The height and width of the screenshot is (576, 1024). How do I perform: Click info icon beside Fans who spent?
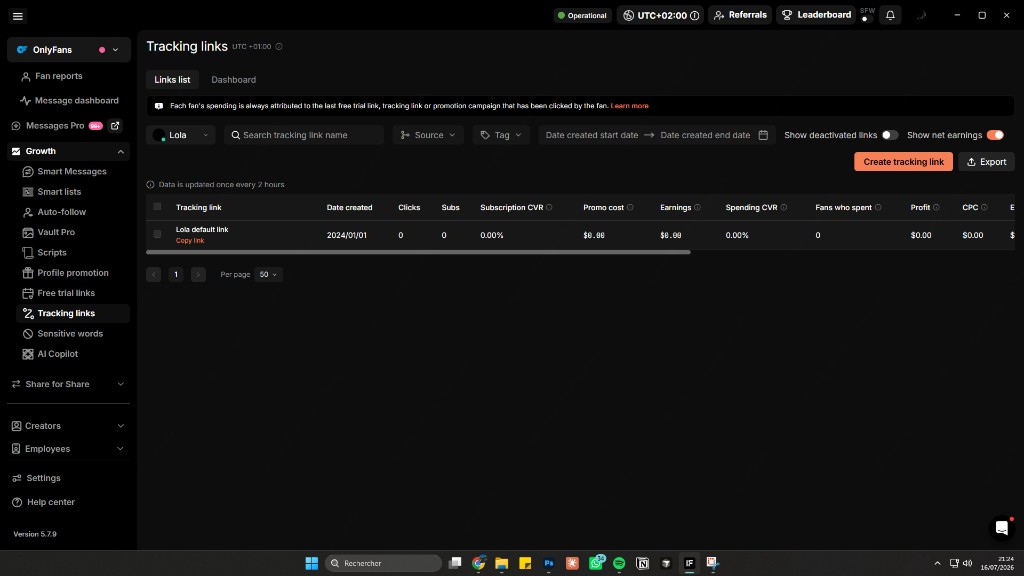click(878, 208)
